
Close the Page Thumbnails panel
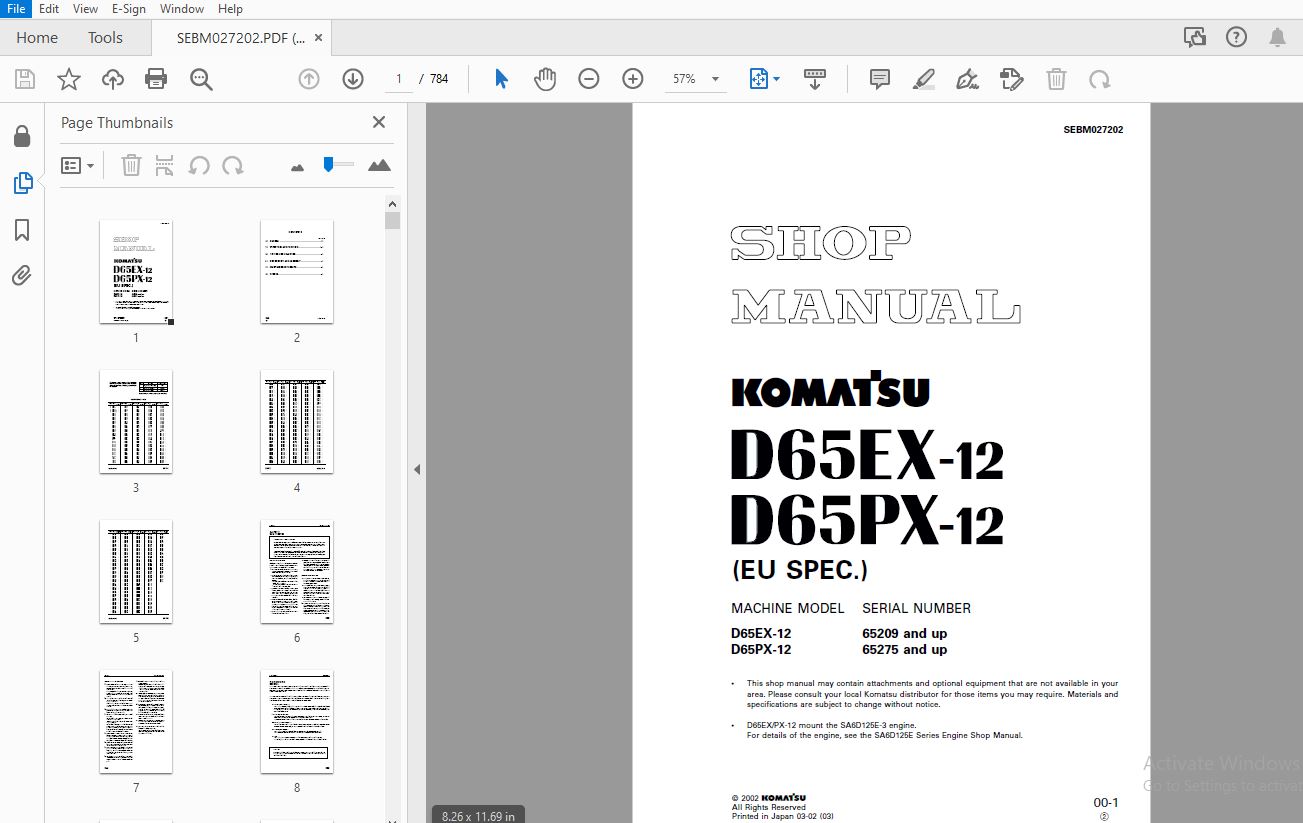379,122
